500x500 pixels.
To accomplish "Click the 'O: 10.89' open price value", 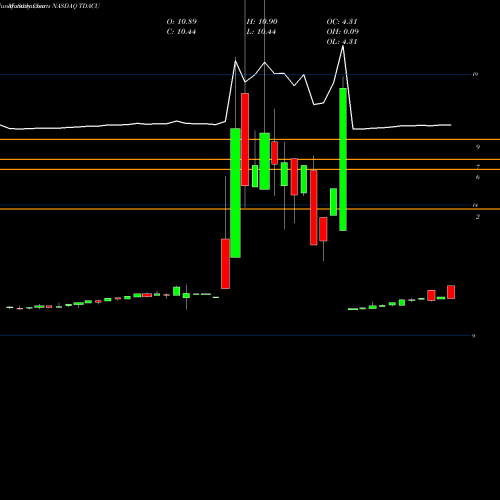I will (x=182, y=22).
